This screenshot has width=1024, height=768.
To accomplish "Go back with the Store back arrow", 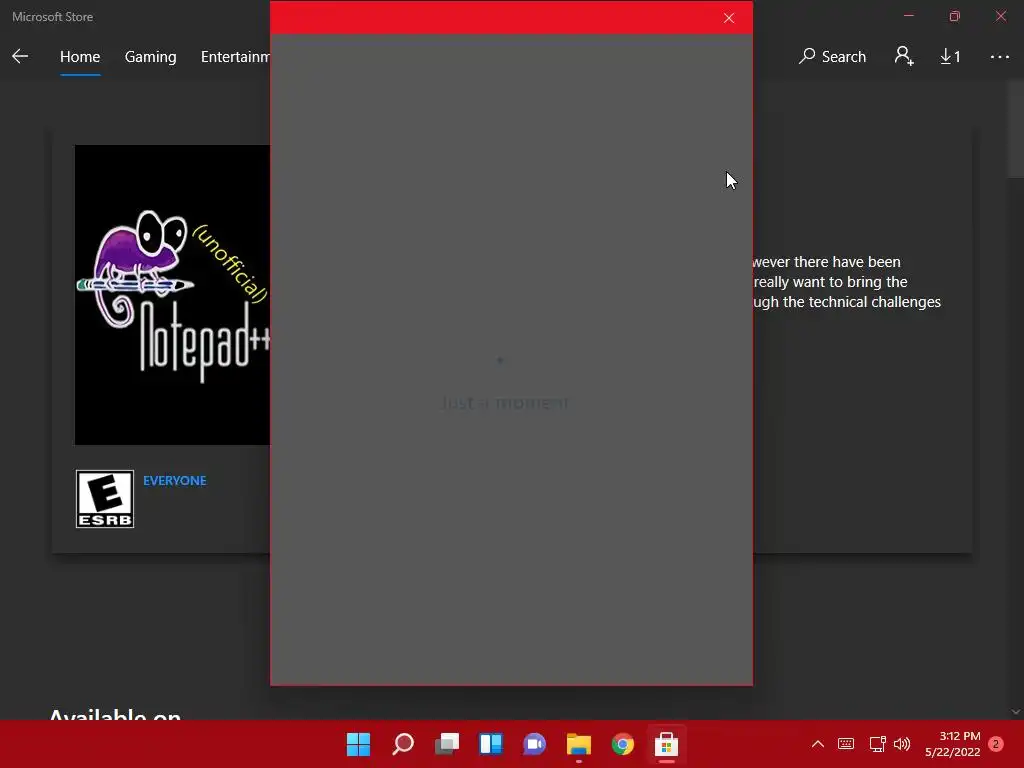I will coord(20,56).
